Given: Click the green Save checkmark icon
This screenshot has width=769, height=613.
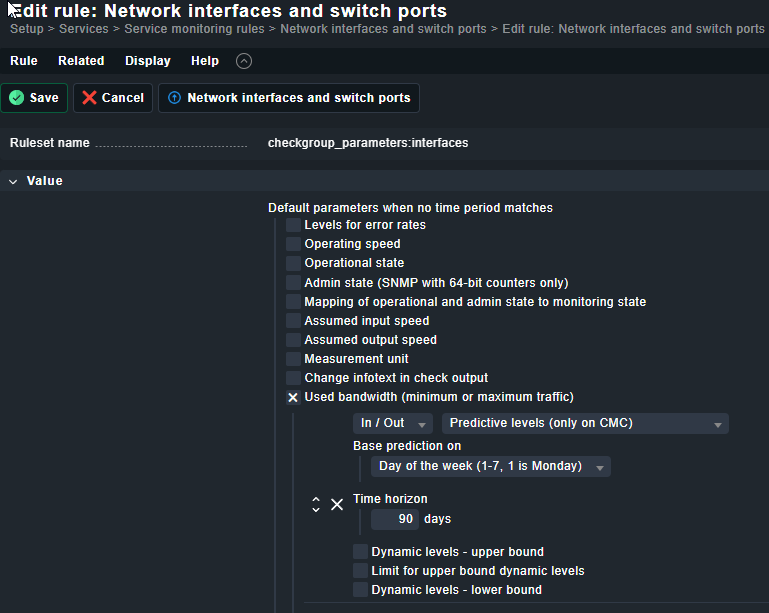Looking at the screenshot, I should click(x=17, y=98).
